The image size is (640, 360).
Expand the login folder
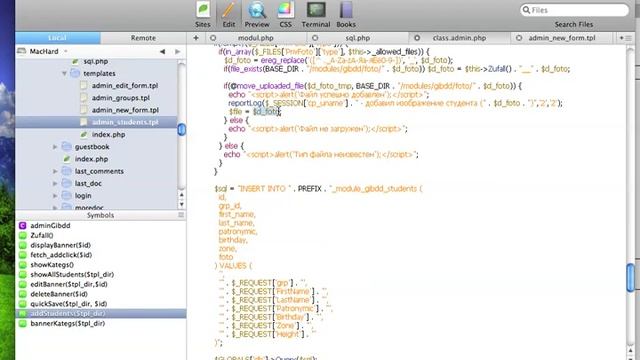[x=55, y=196]
